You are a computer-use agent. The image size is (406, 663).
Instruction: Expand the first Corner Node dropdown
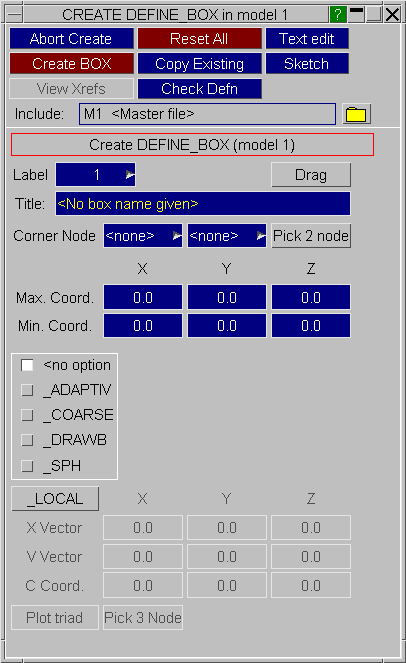coord(143,236)
